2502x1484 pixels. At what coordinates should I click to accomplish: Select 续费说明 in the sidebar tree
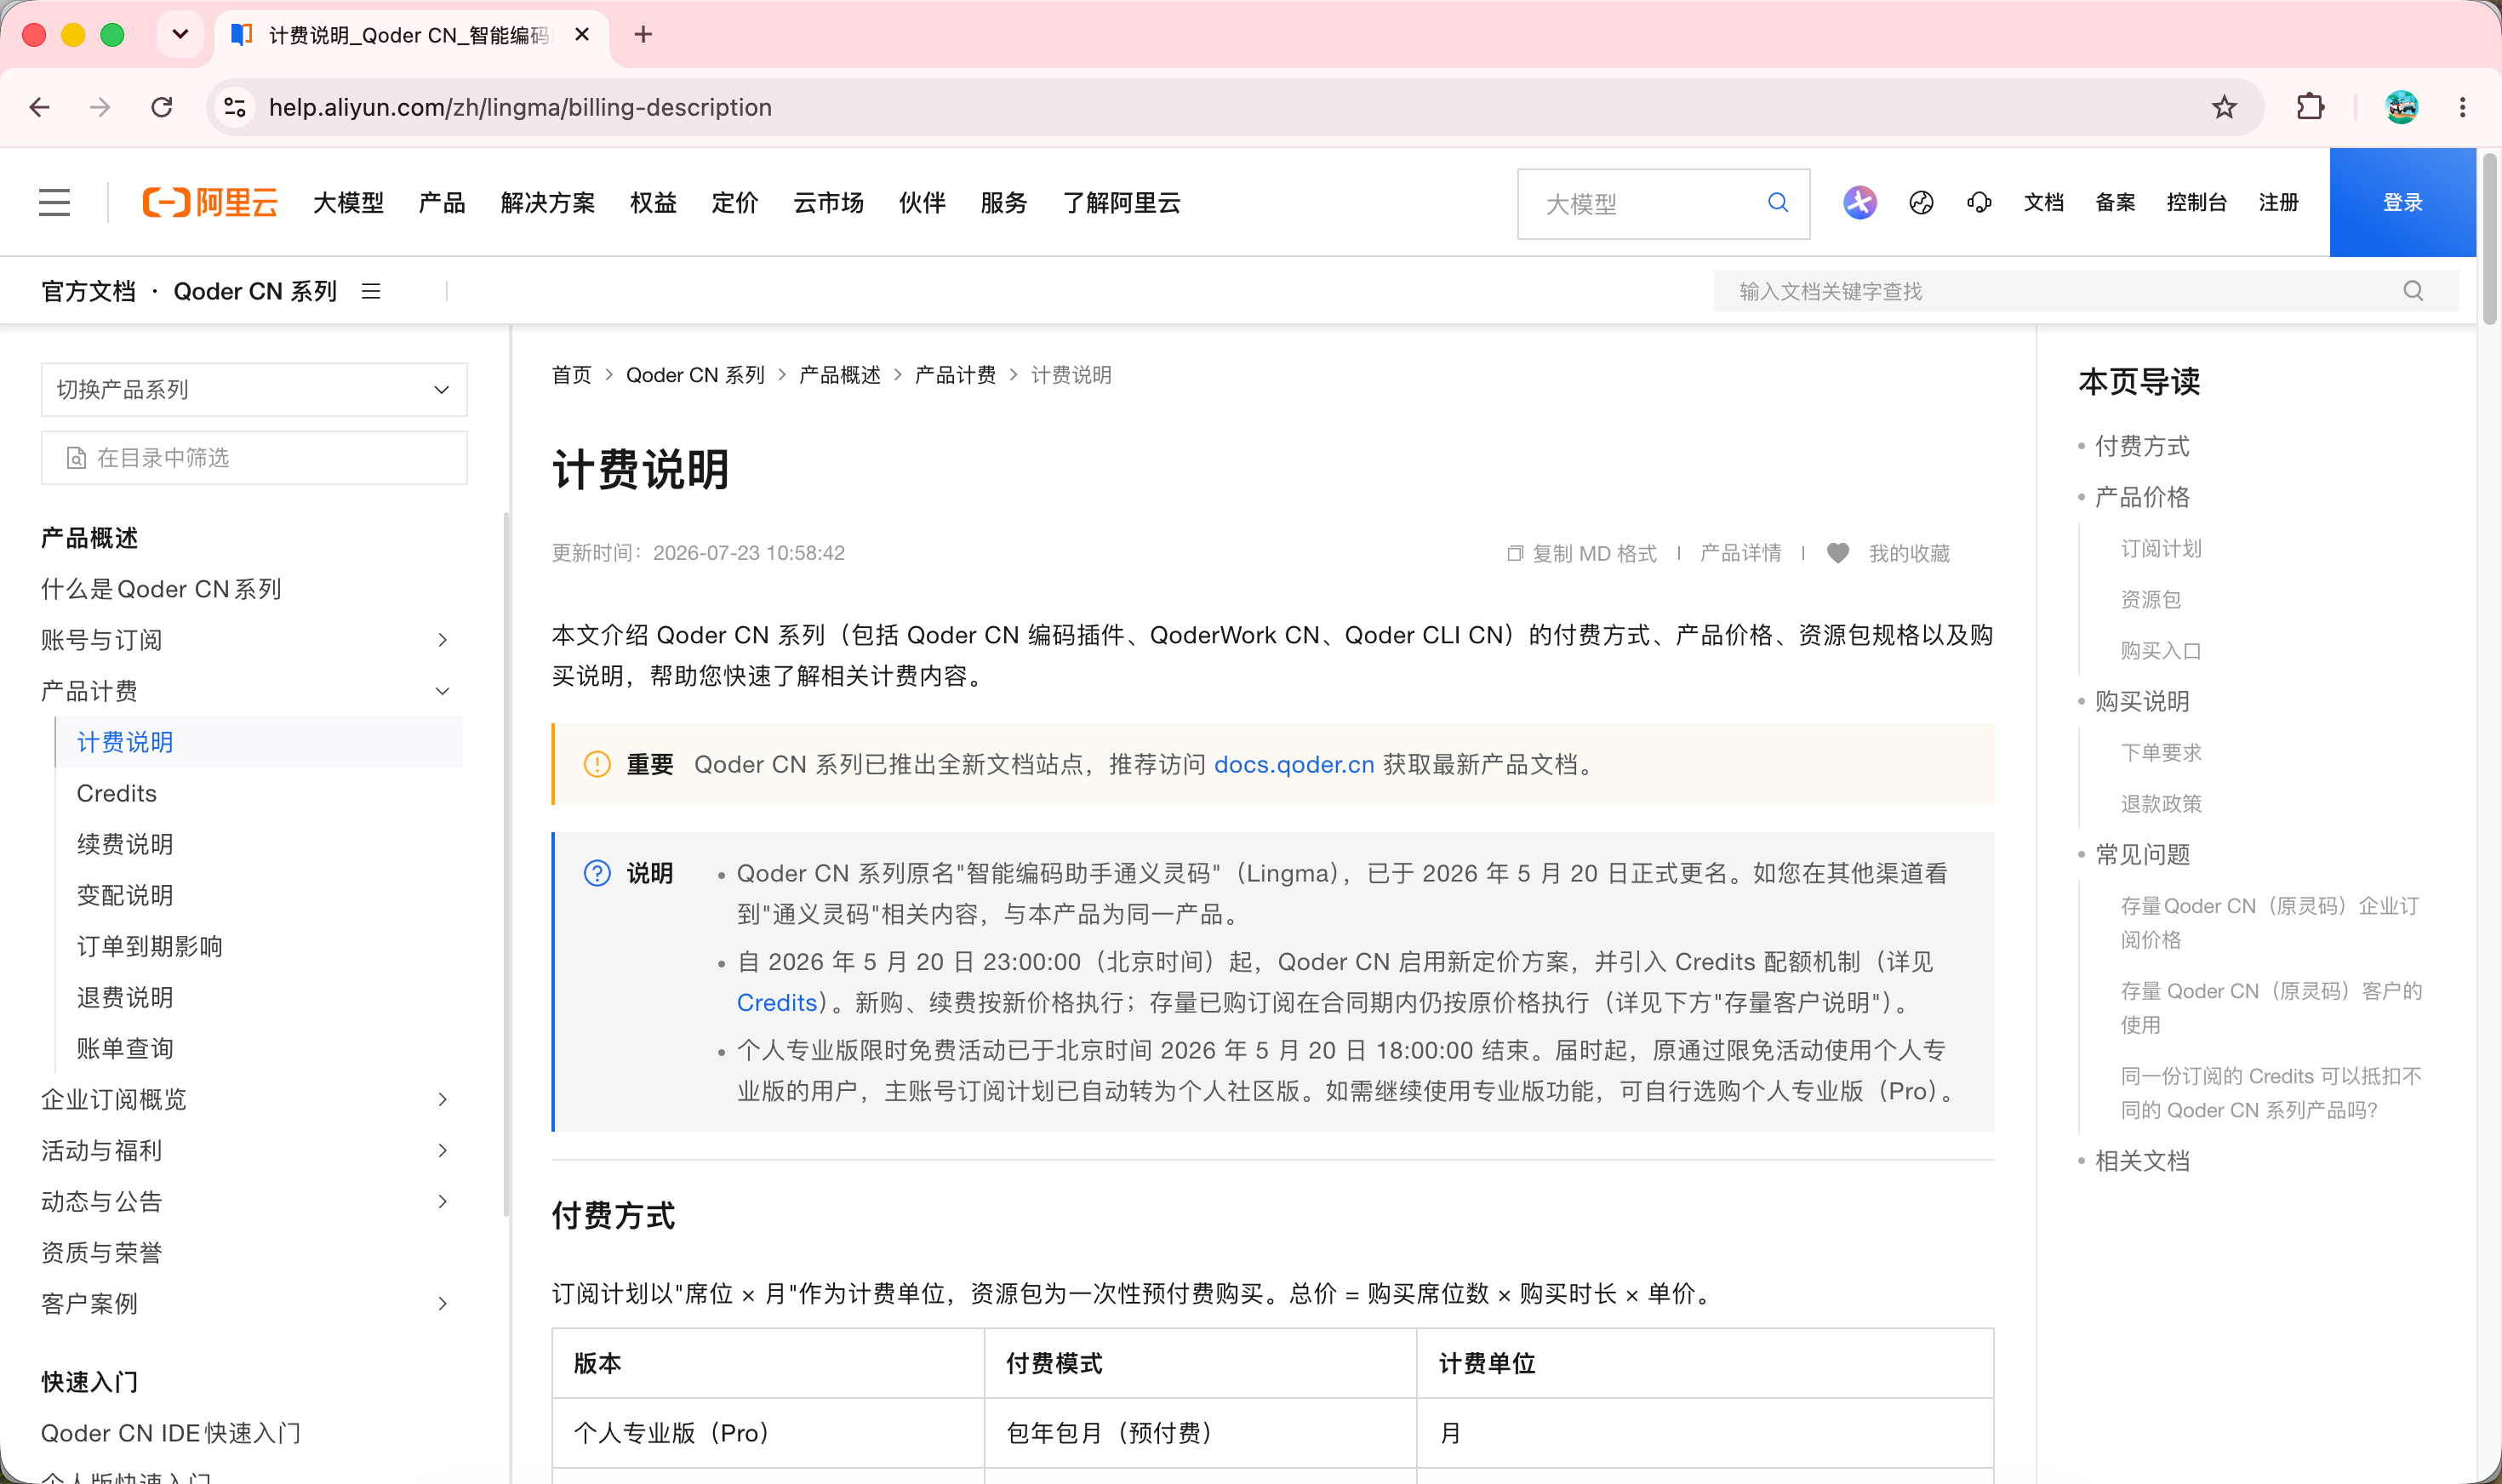tap(125, 844)
